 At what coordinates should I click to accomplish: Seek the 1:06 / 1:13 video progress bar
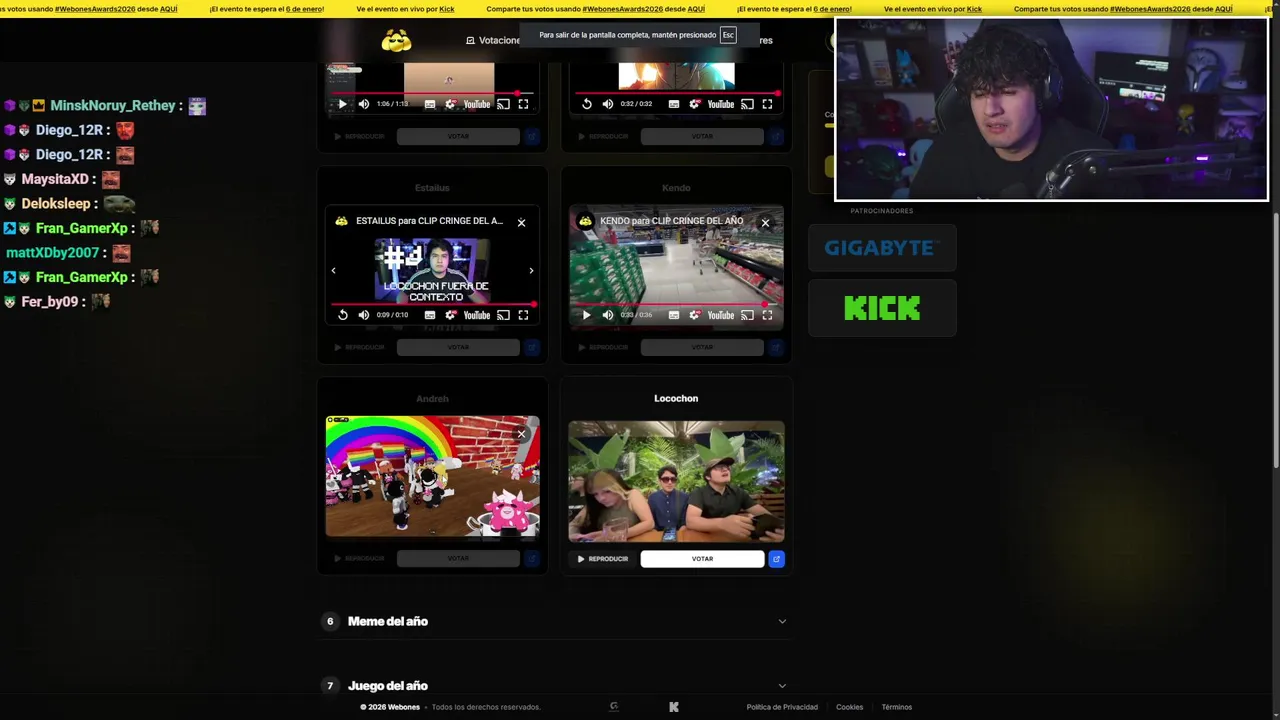[x=433, y=93]
